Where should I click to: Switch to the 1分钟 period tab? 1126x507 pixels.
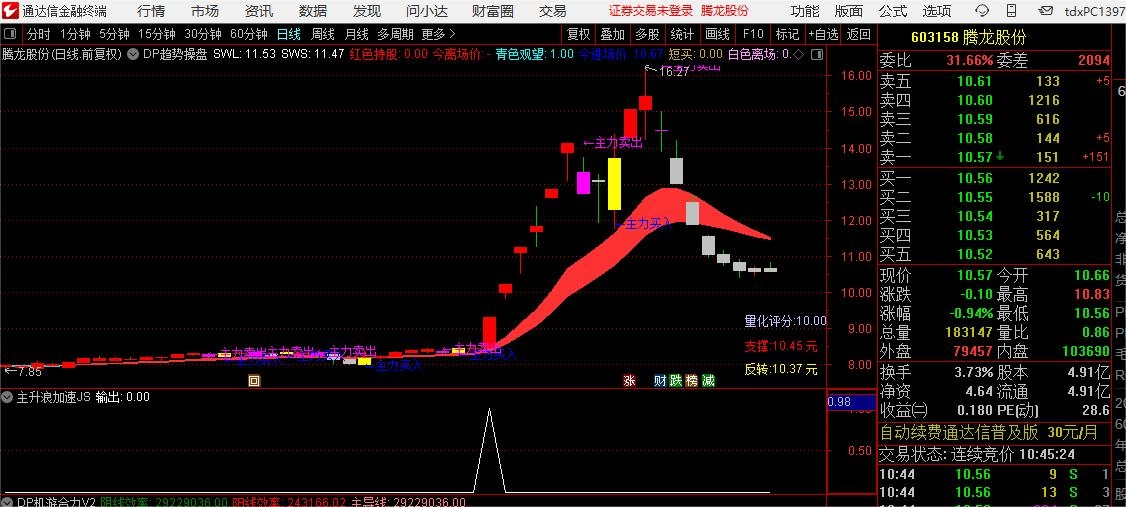click(x=75, y=34)
